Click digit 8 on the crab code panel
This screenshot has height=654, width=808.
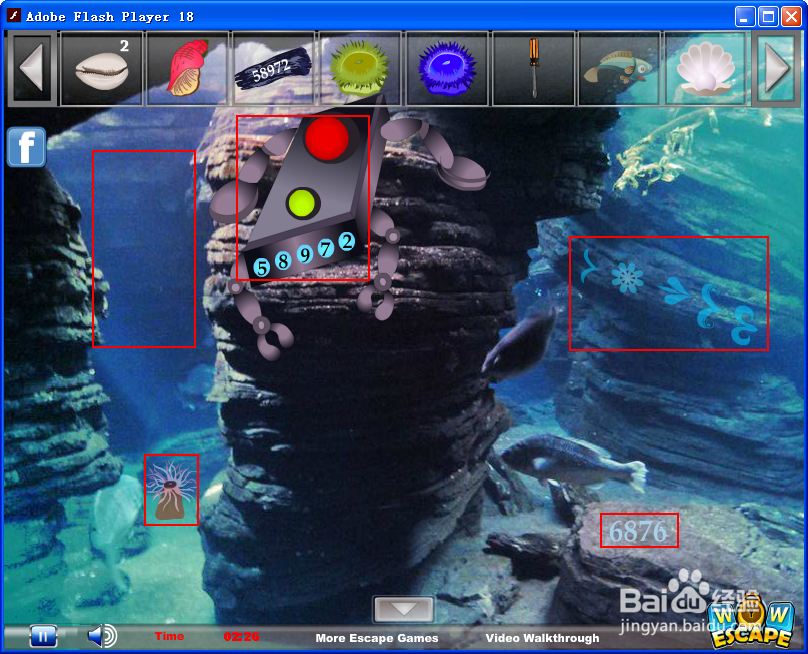pyautogui.click(x=283, y=261)
